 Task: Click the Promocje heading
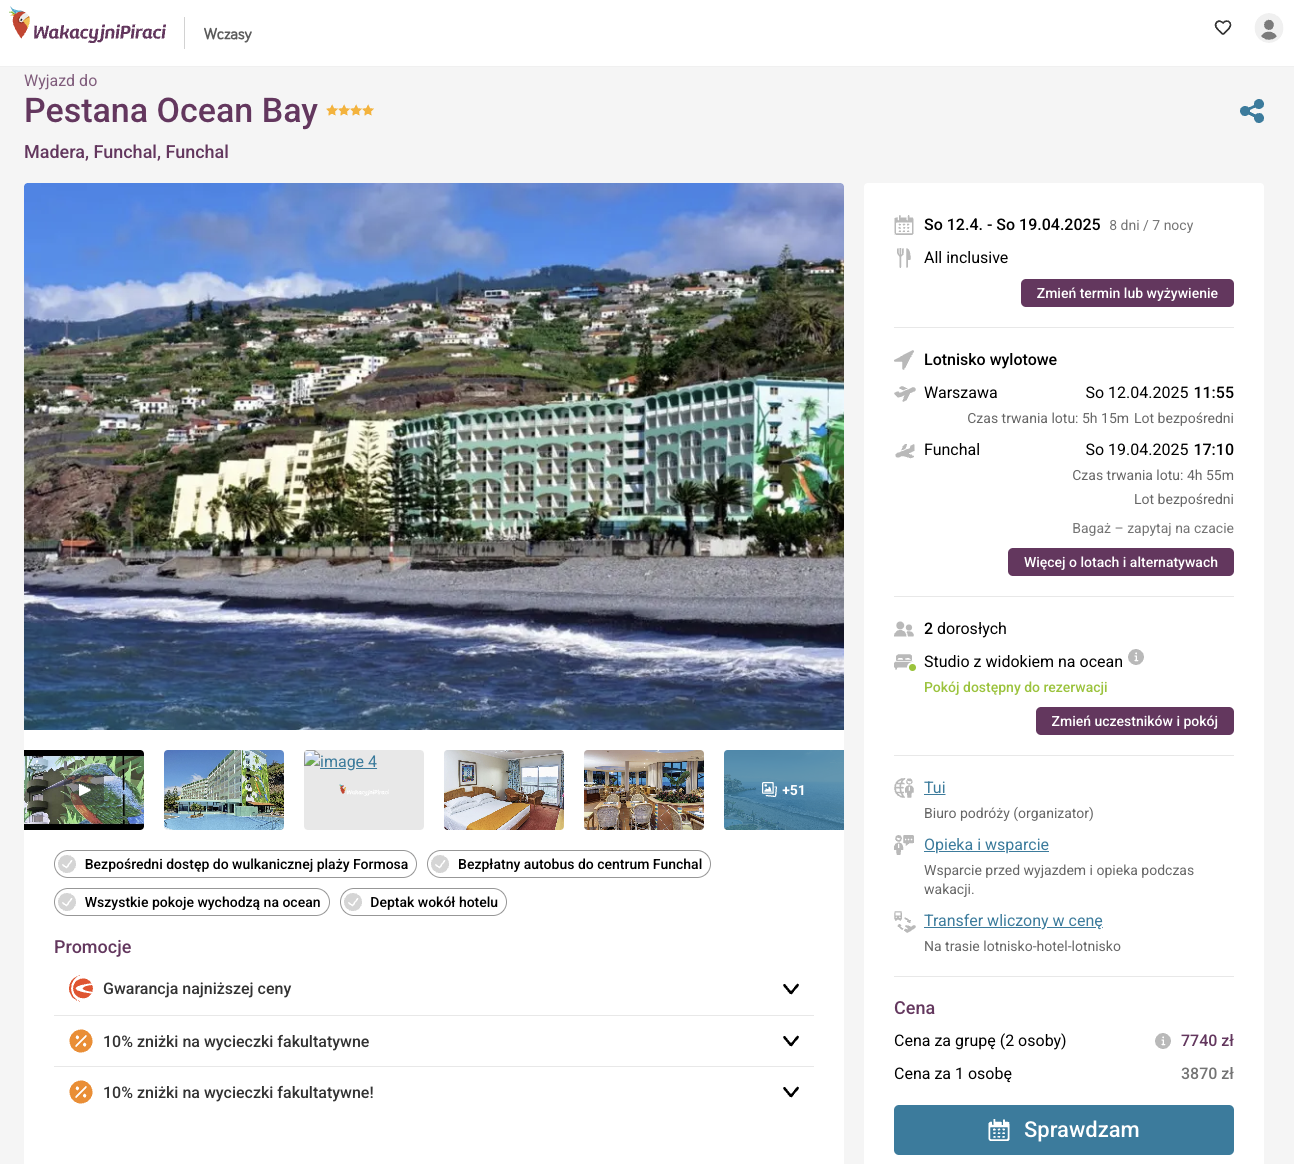[x=93, y=947]
